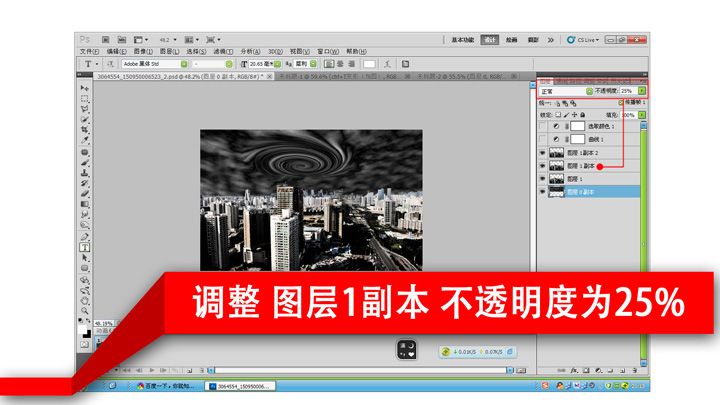This screenshot has height=405, width=720.
Task: Show the 选取颜色 1 adjustment layer
Action: [x=542, y=126]
